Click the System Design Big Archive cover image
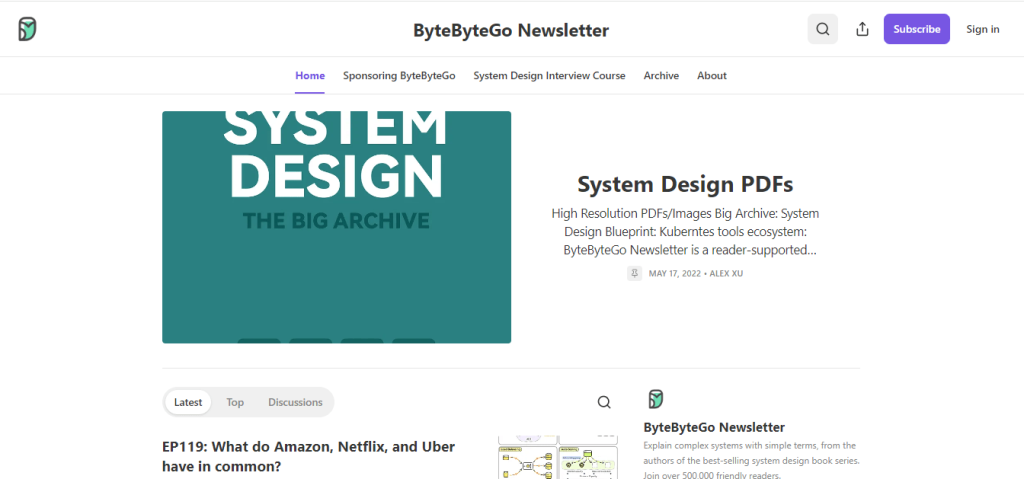 [x=336, y=227]
